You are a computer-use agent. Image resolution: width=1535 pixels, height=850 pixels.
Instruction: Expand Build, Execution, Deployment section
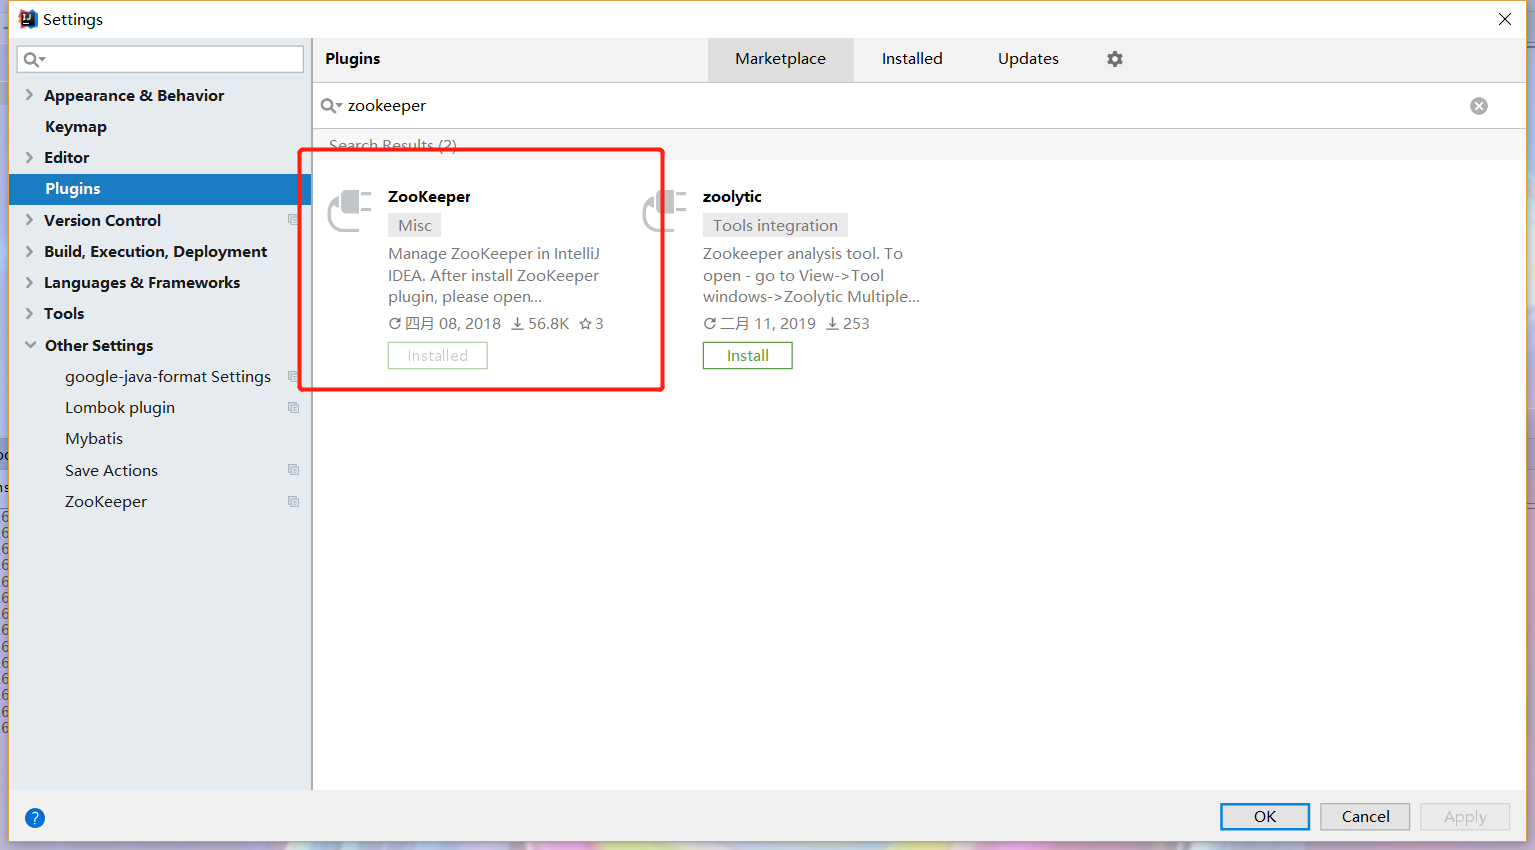pos(29,251)
